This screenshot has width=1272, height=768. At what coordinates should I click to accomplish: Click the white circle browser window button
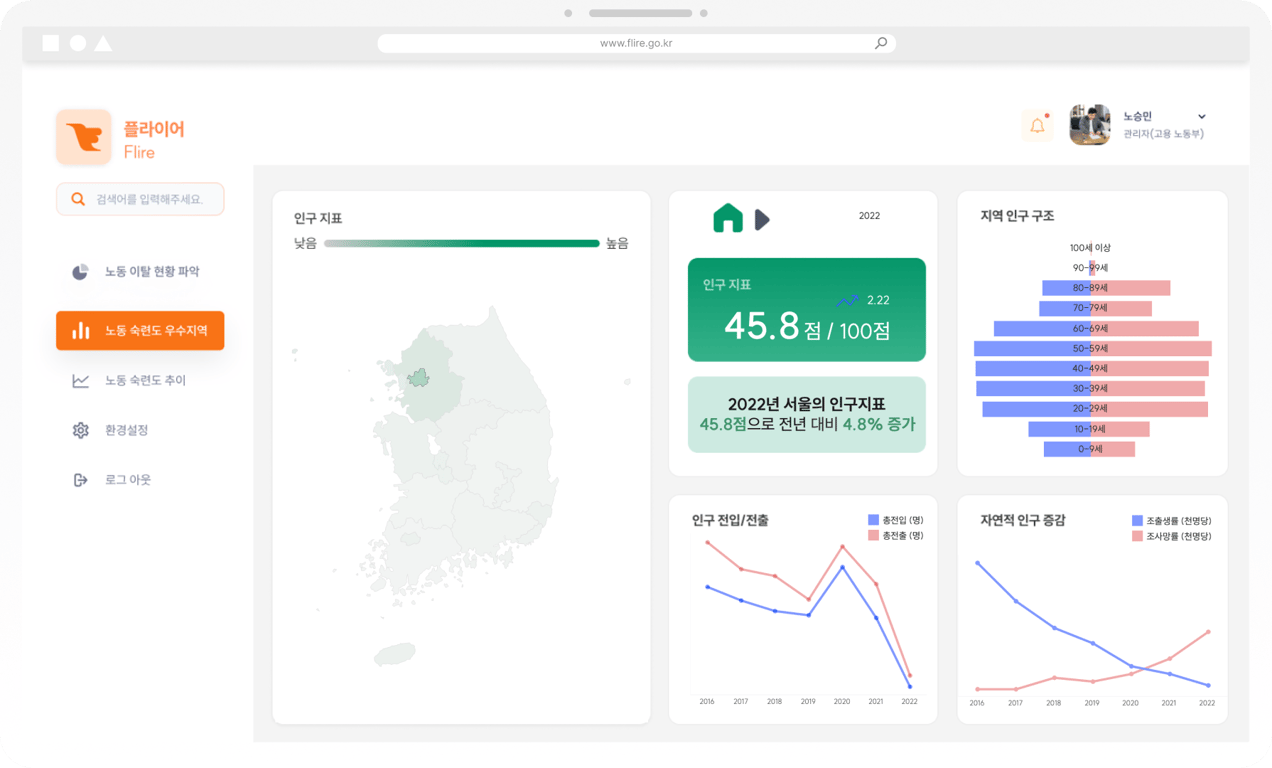tap(78, 43)
